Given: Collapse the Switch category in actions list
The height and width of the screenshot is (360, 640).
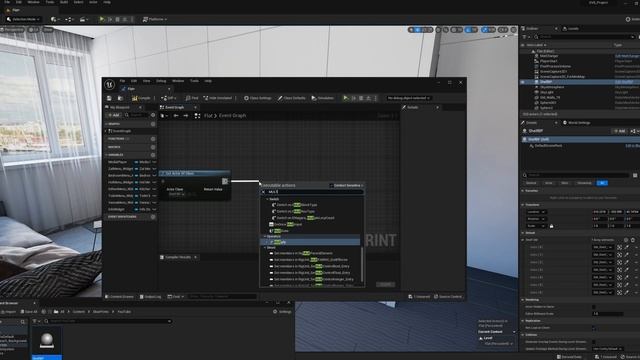Looking at the screenshot, I should (267, 199).
